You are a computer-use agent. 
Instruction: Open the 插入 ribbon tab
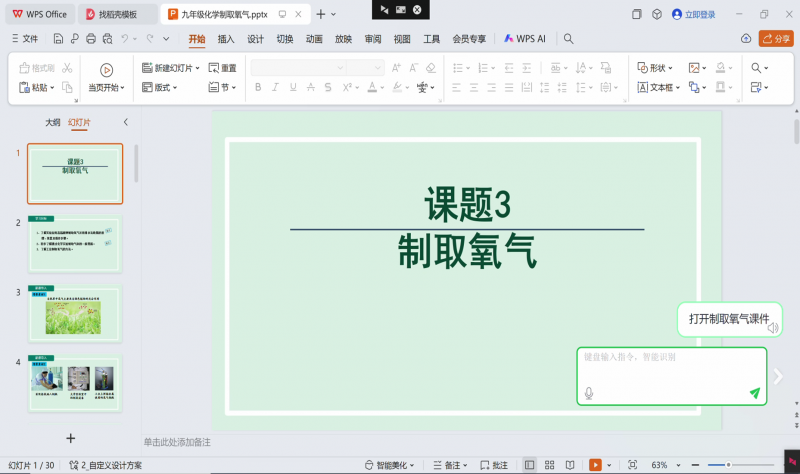[226, 39]
